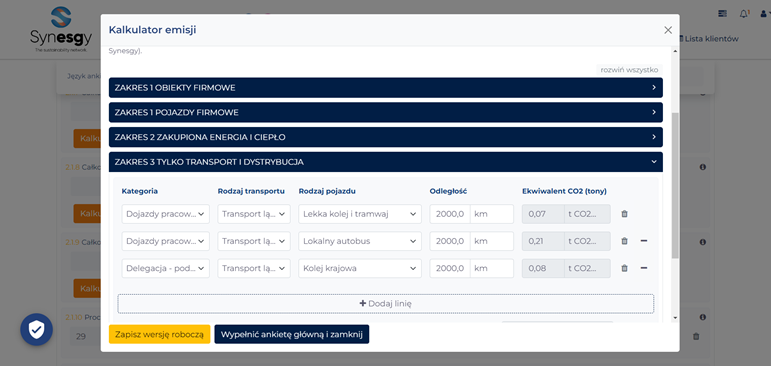The height and width of the screenshot is (366, 771).
Task: Expand Zakres 1 Pojazdy firmowe section
Action: [386, 112]
